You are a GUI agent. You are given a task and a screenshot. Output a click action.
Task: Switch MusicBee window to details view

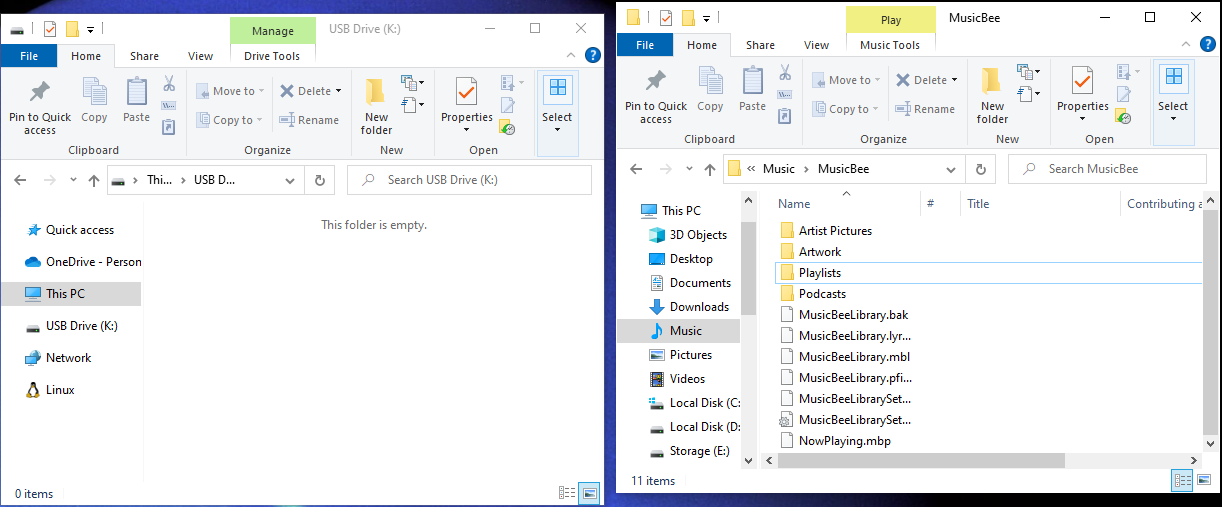pyautogui.click(x=1182, y=480)
